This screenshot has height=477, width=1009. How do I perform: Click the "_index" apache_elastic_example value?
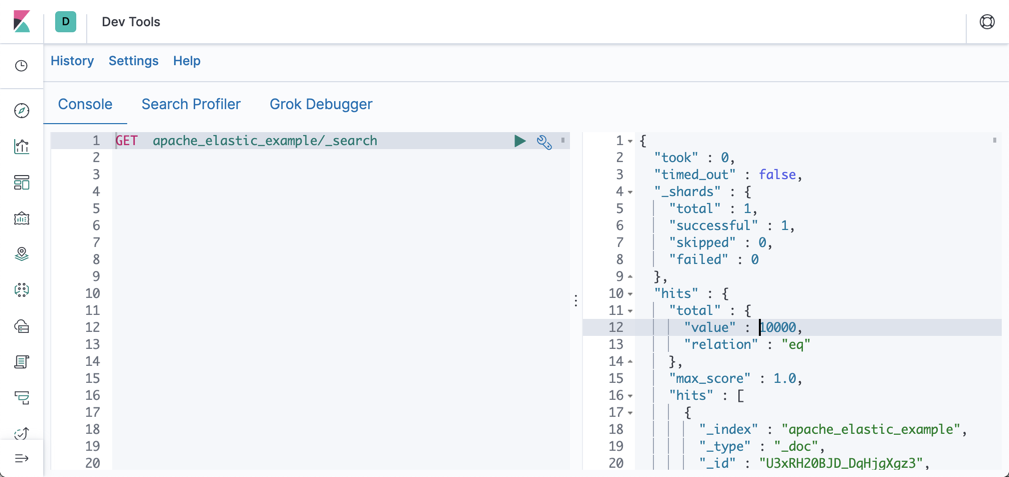(872, 429)
